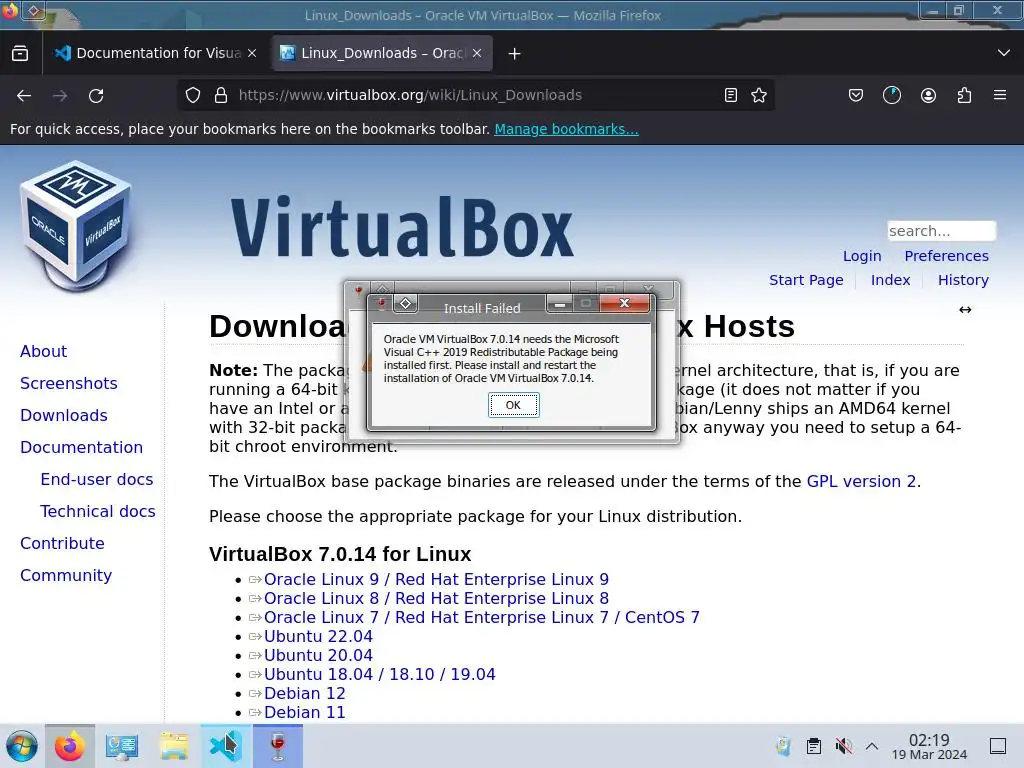This screenshot has height=768, width=1024.
Task: Open Technical docs sidebar link
Action: 98,511
